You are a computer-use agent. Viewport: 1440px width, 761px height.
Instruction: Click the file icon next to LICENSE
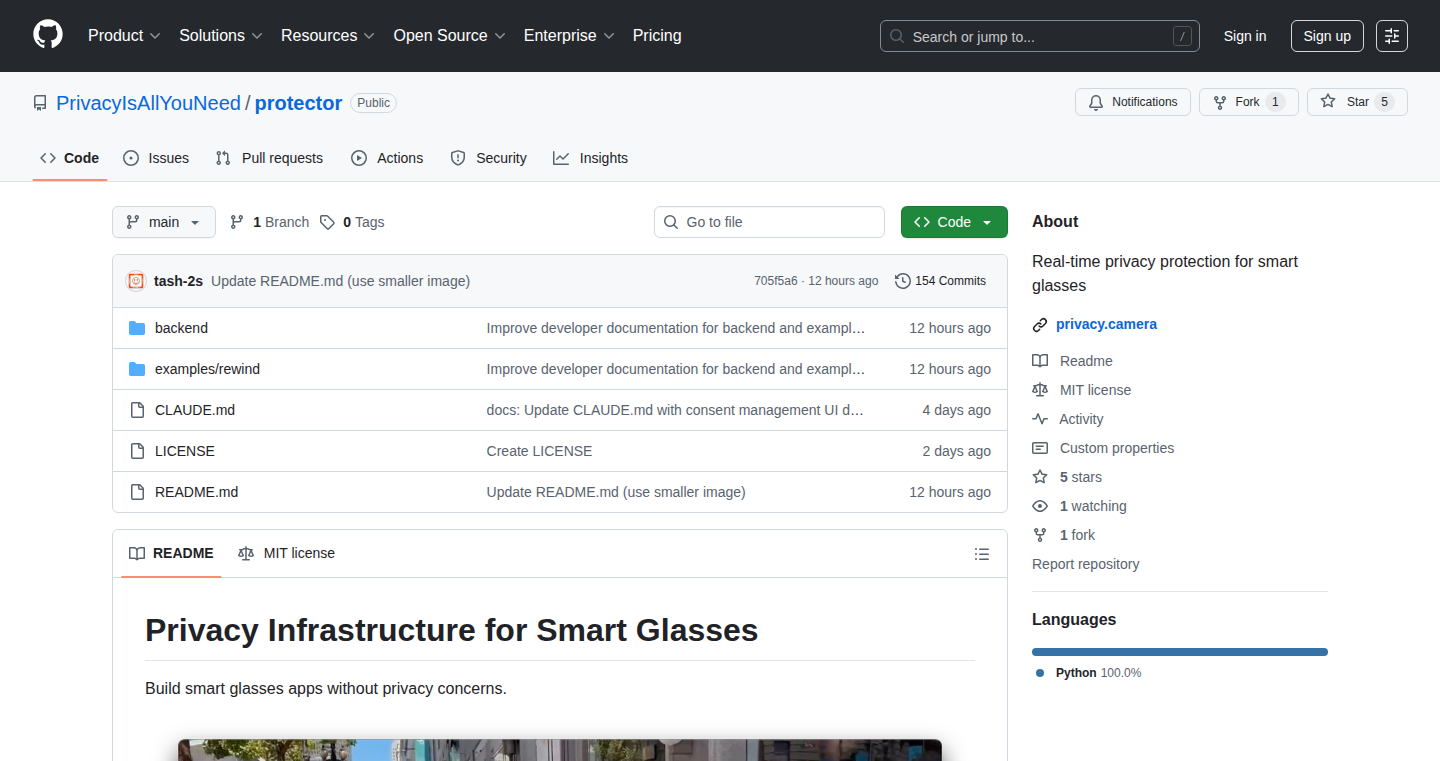pos(137,451)
